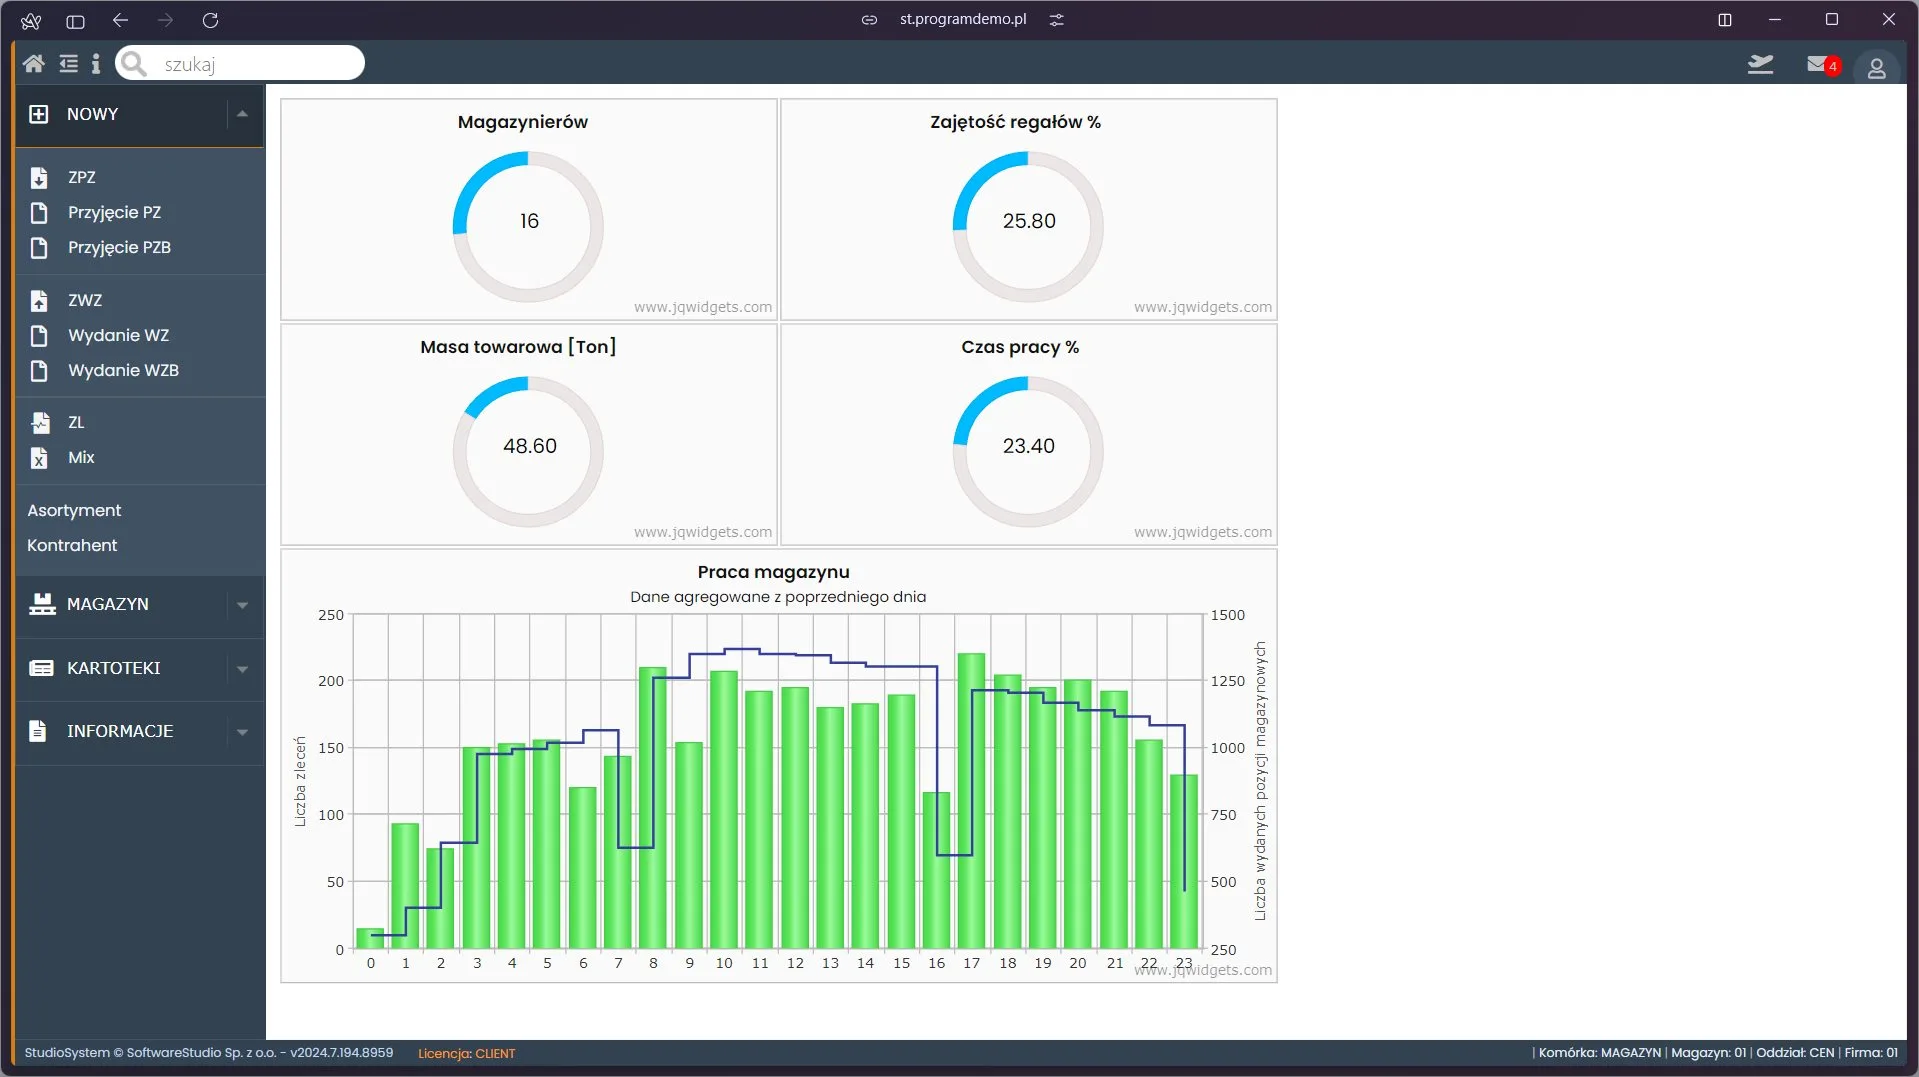Click the Zajętość regałów gauge

click(x=1028, y=227)
